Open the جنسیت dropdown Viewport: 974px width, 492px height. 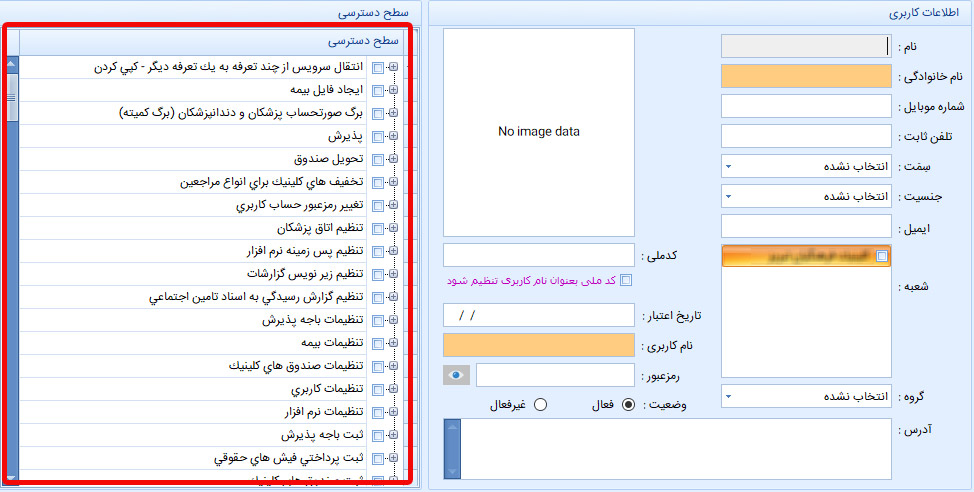coord(729,196)
